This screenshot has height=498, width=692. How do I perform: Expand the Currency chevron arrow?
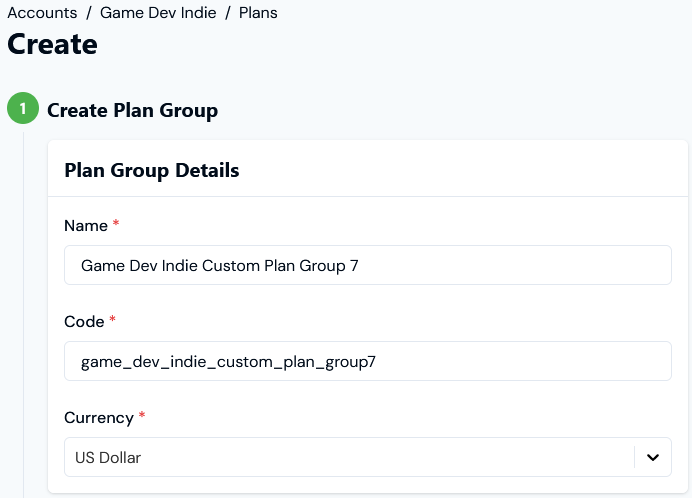[x=653, y=457]
